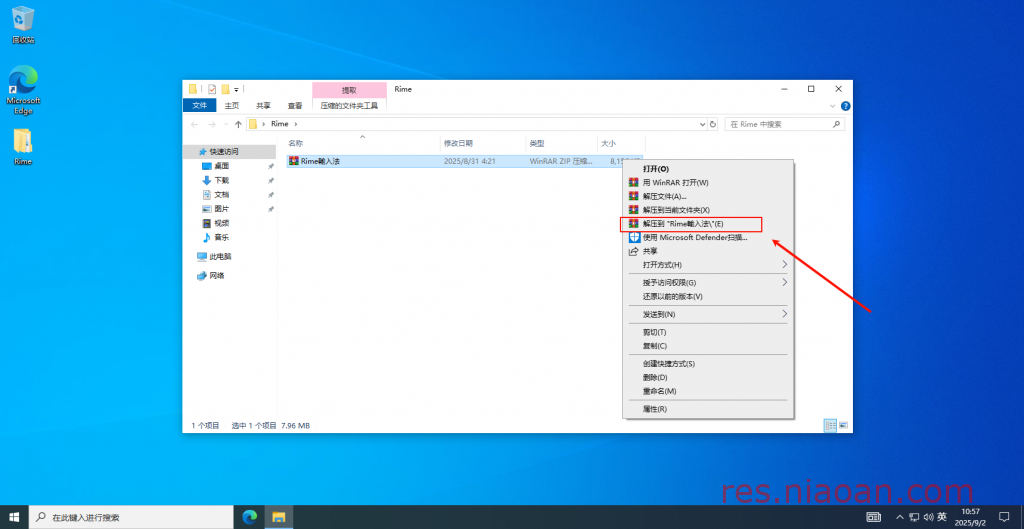Scan with Microsoft Defender menu entry

pyautogui.click(x=708, y=238)
